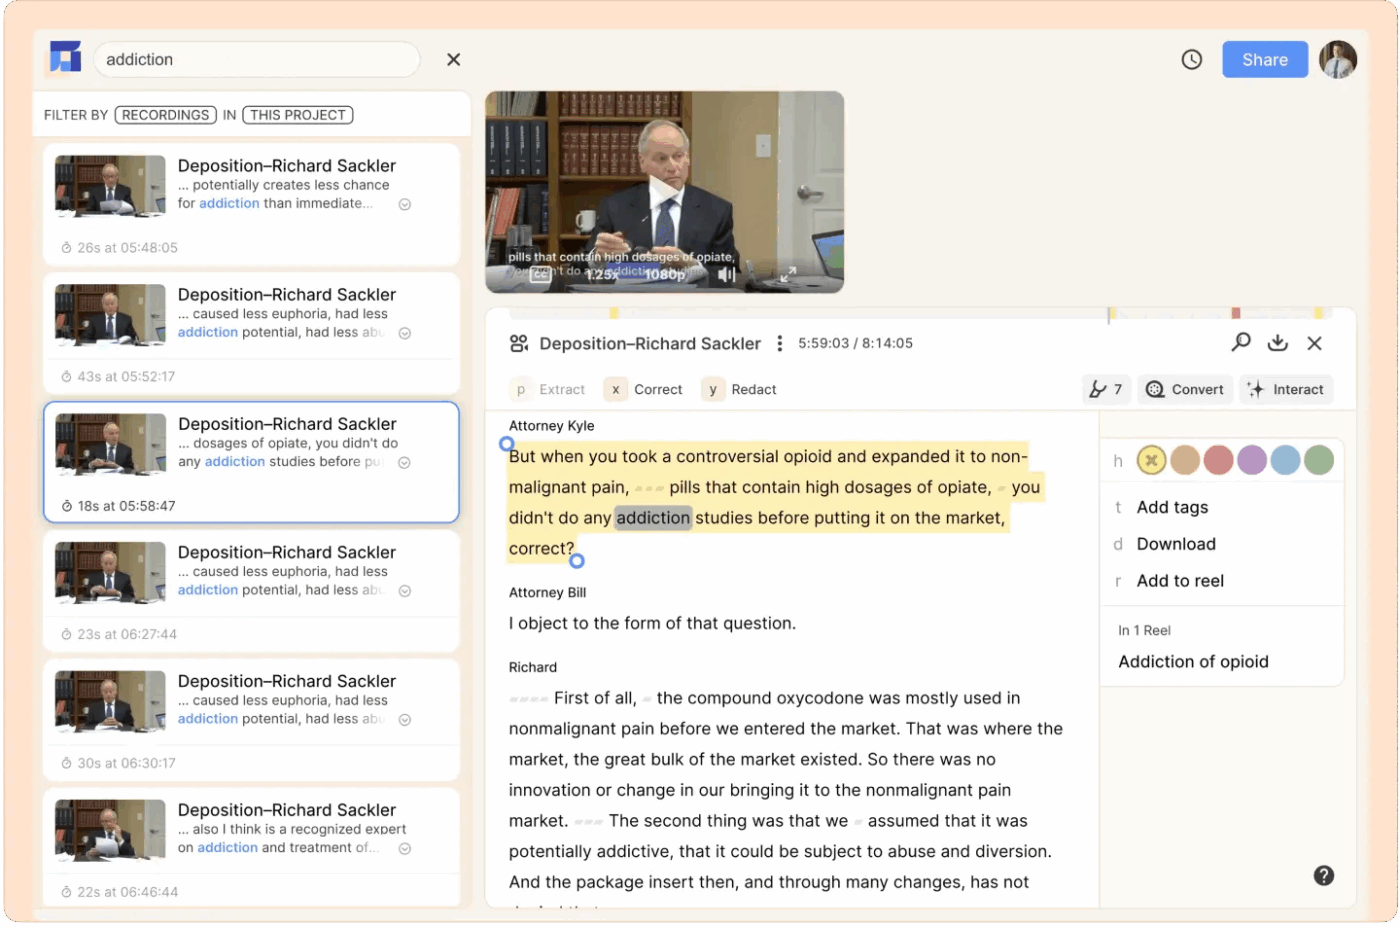The image size is (1400, 928).
Task: Open the RECORDINGS filter dropdown
Action: [x=166, y=115]
